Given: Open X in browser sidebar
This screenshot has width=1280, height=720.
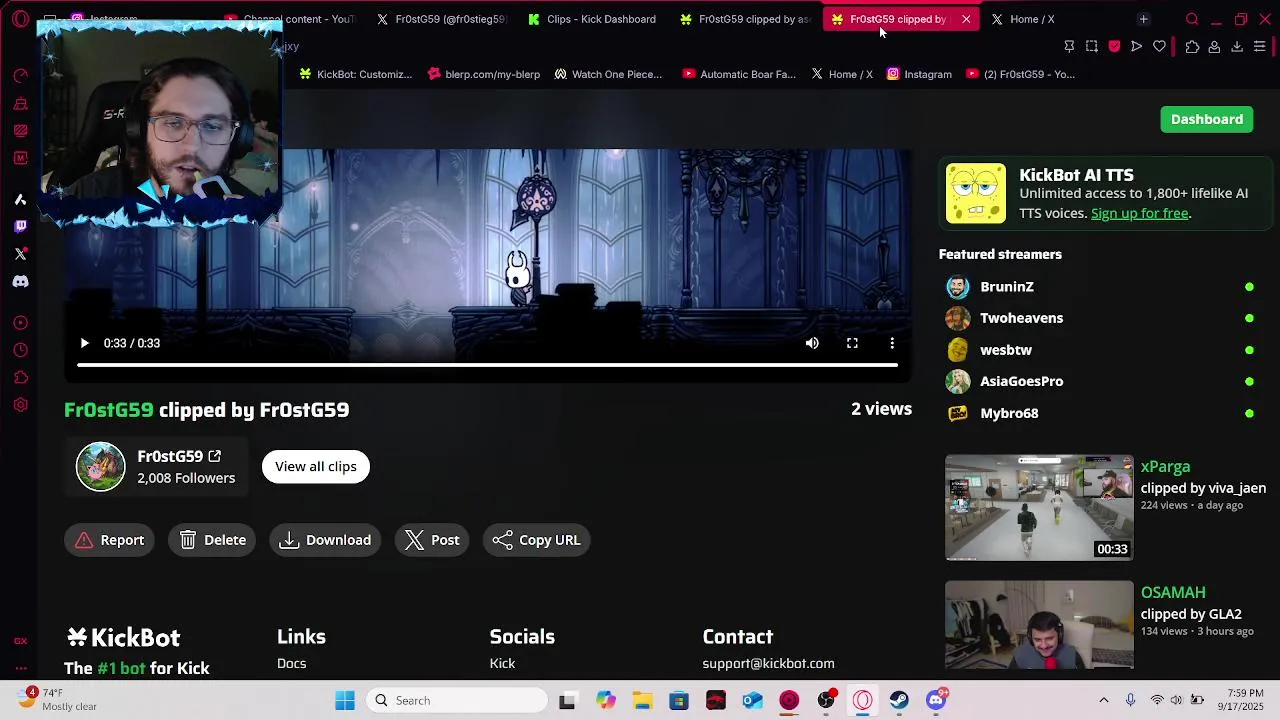Looking at the screenshot, I should coord(20,254).
